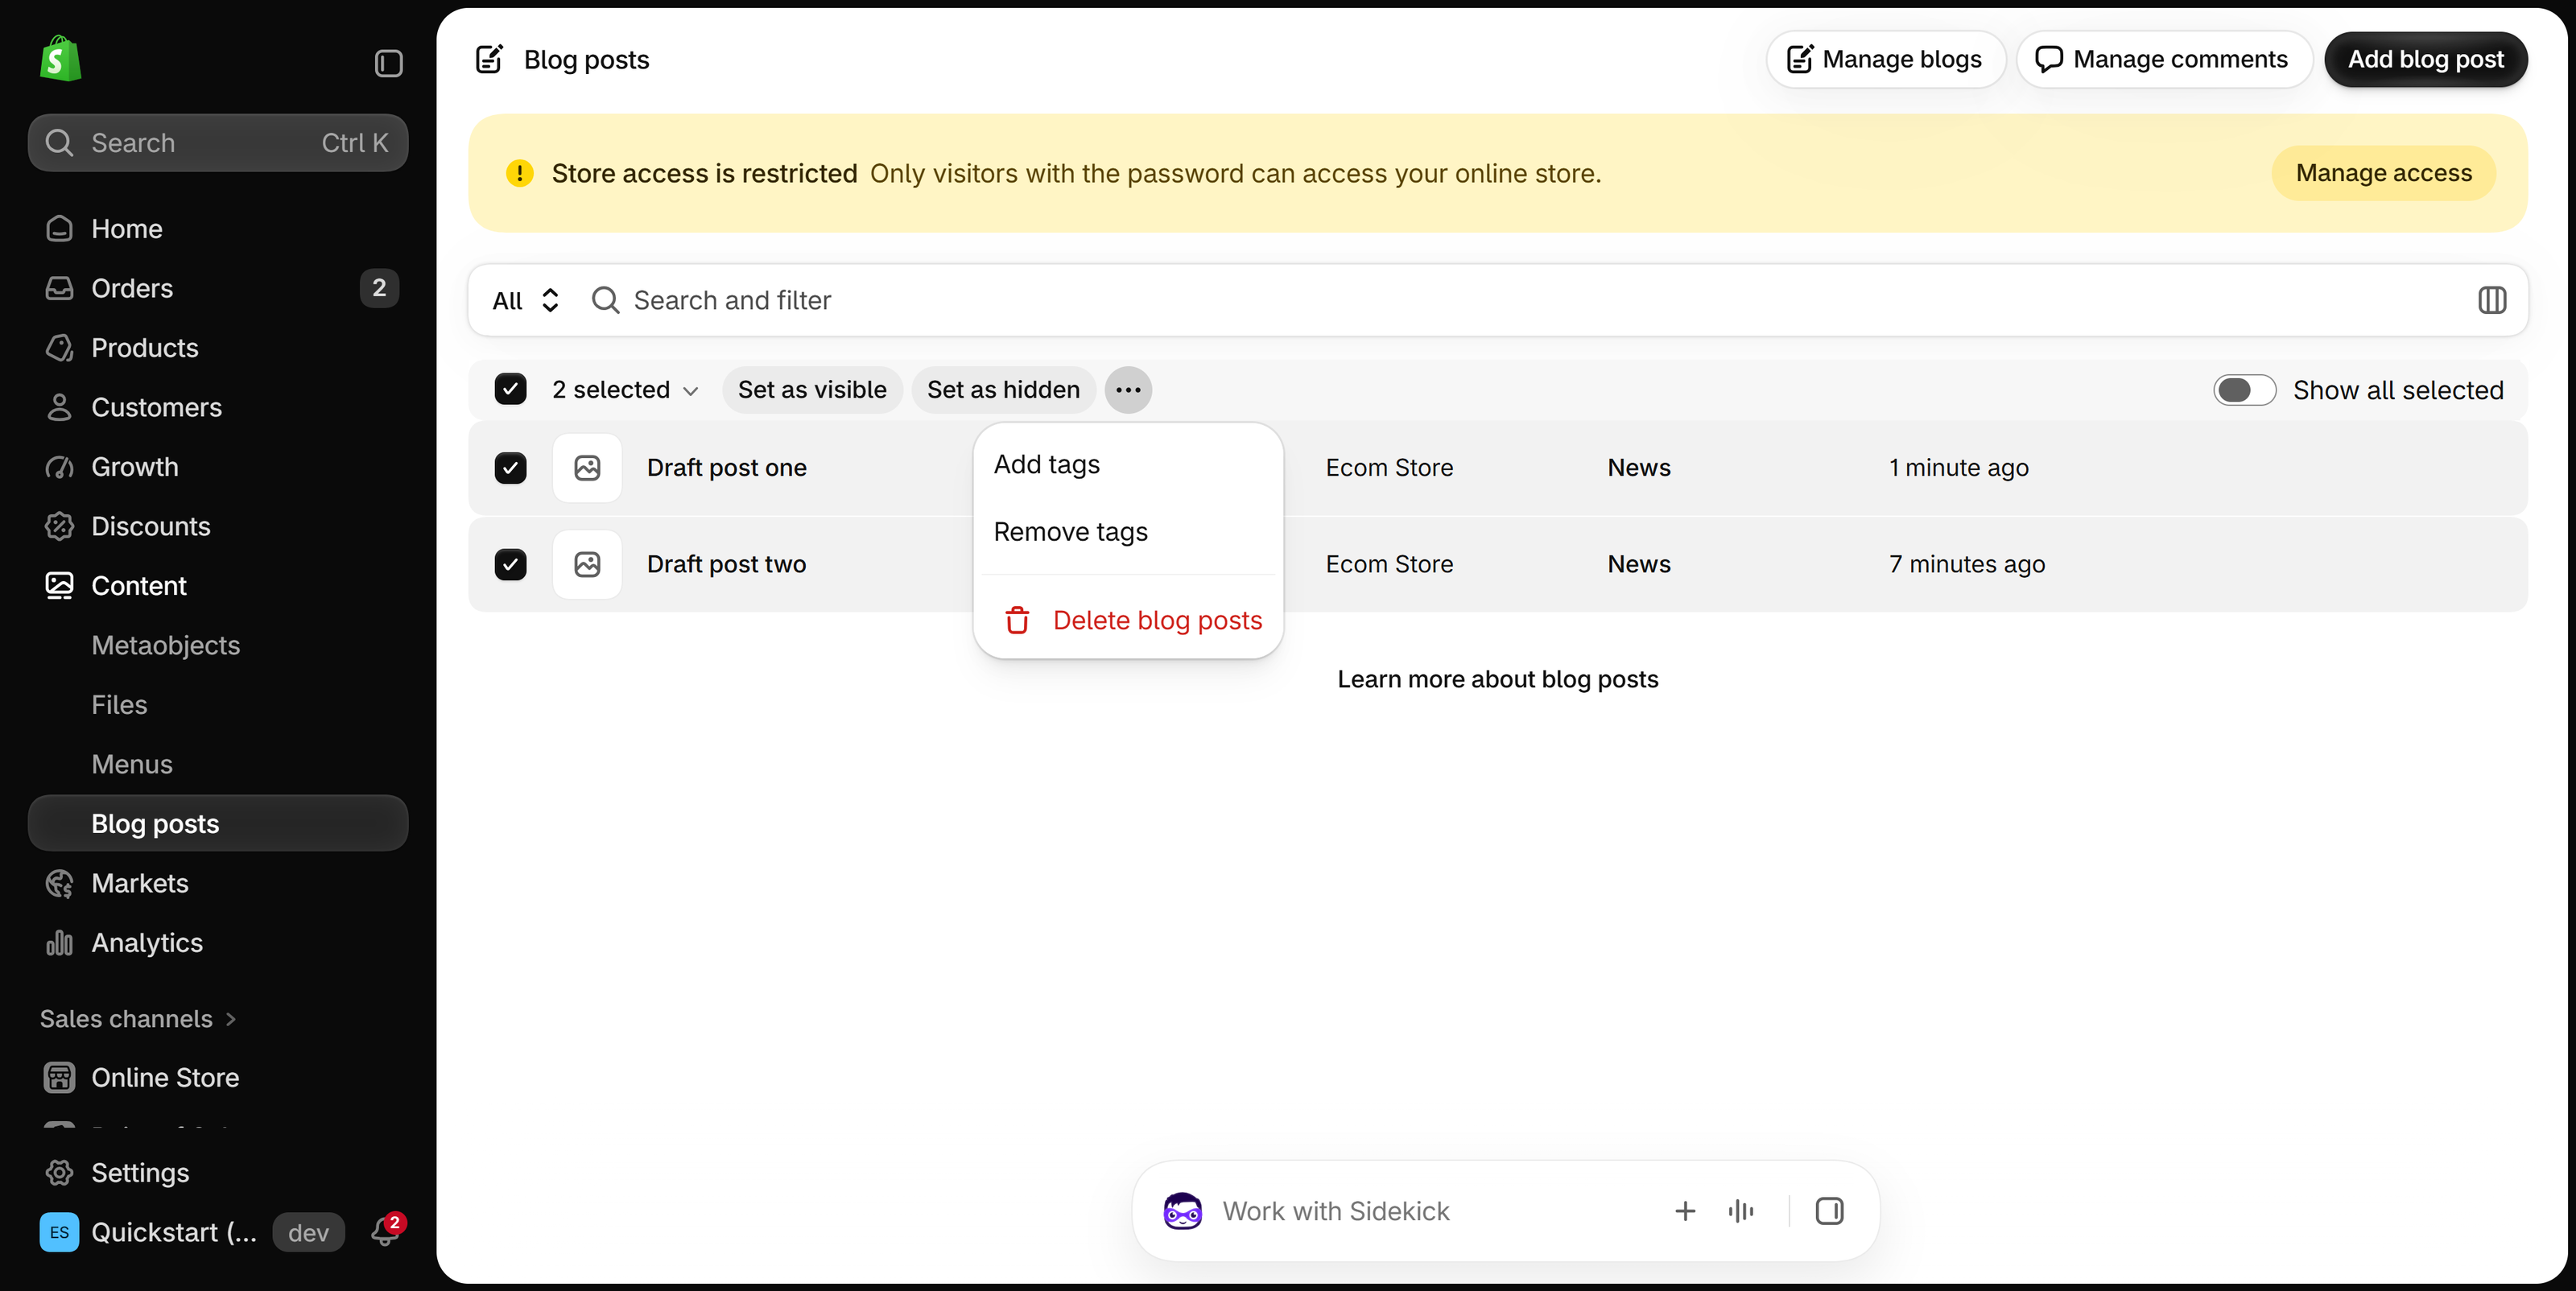Viewport: 2576px width, 1291px height.
Task: Open Files under Content
Action: pyautogui.click(x=218, y=705)
